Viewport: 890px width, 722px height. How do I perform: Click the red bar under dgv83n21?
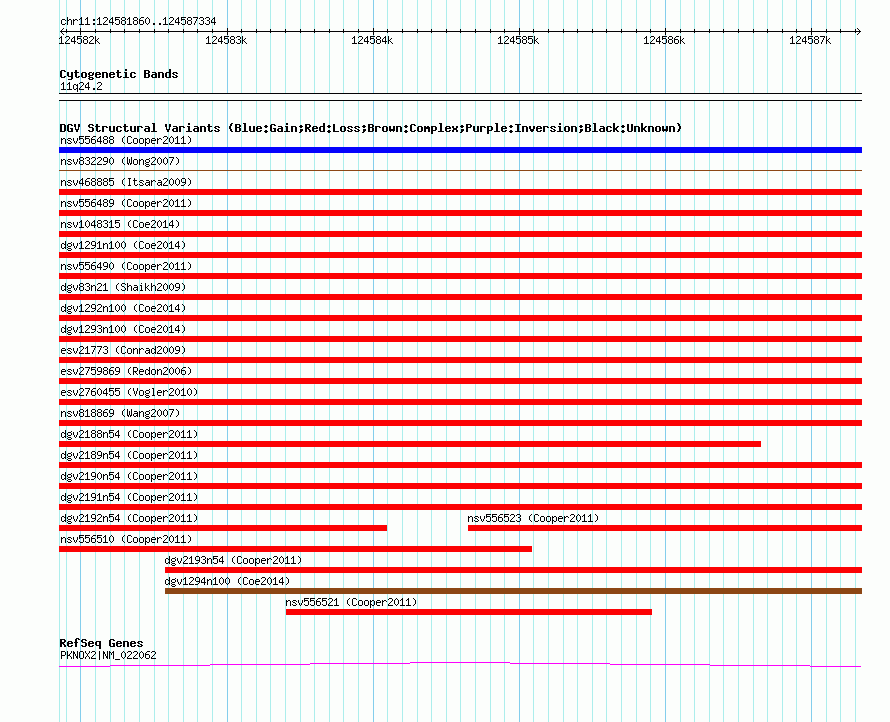pos(460,297)
